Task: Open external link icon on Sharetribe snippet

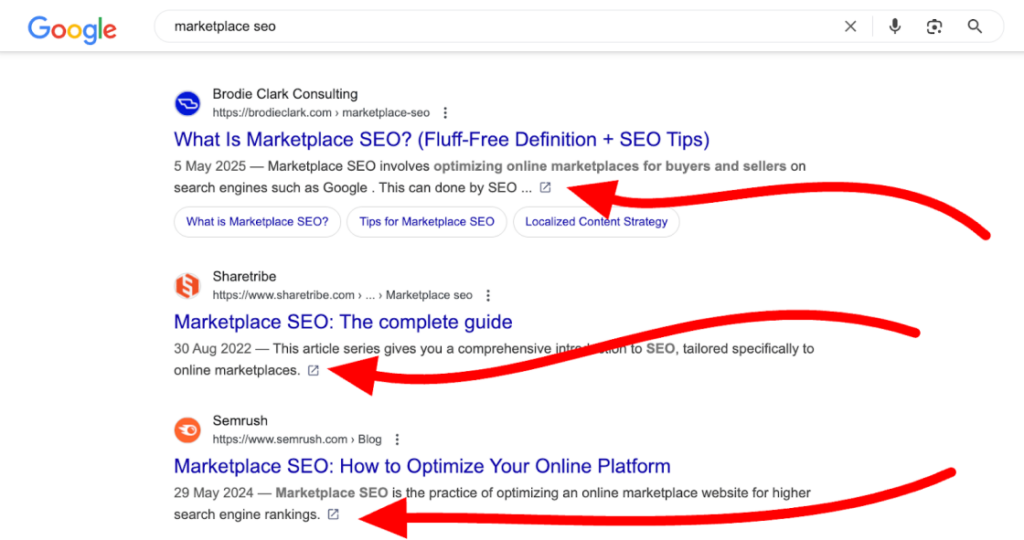Action: click(x=313, y=370)
